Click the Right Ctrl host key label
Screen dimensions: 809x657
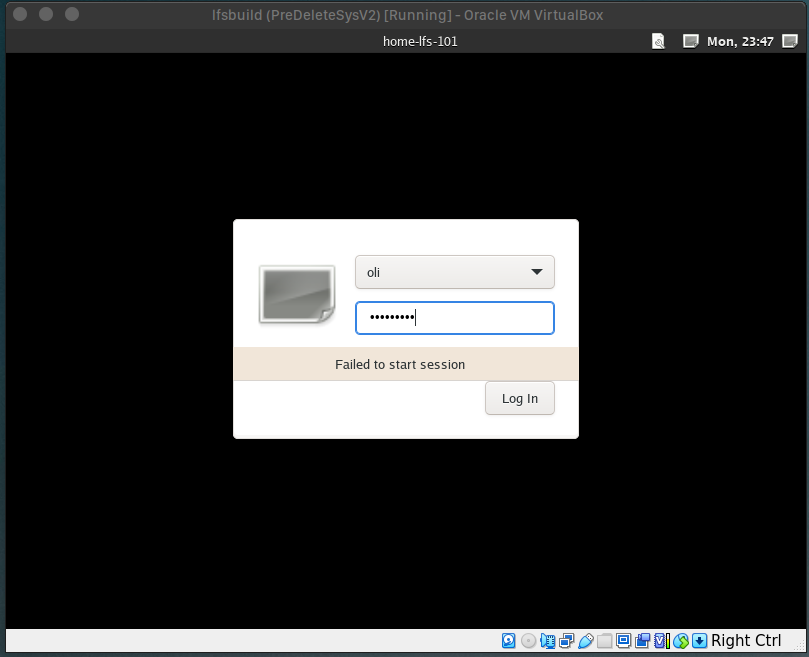point(746,641)
